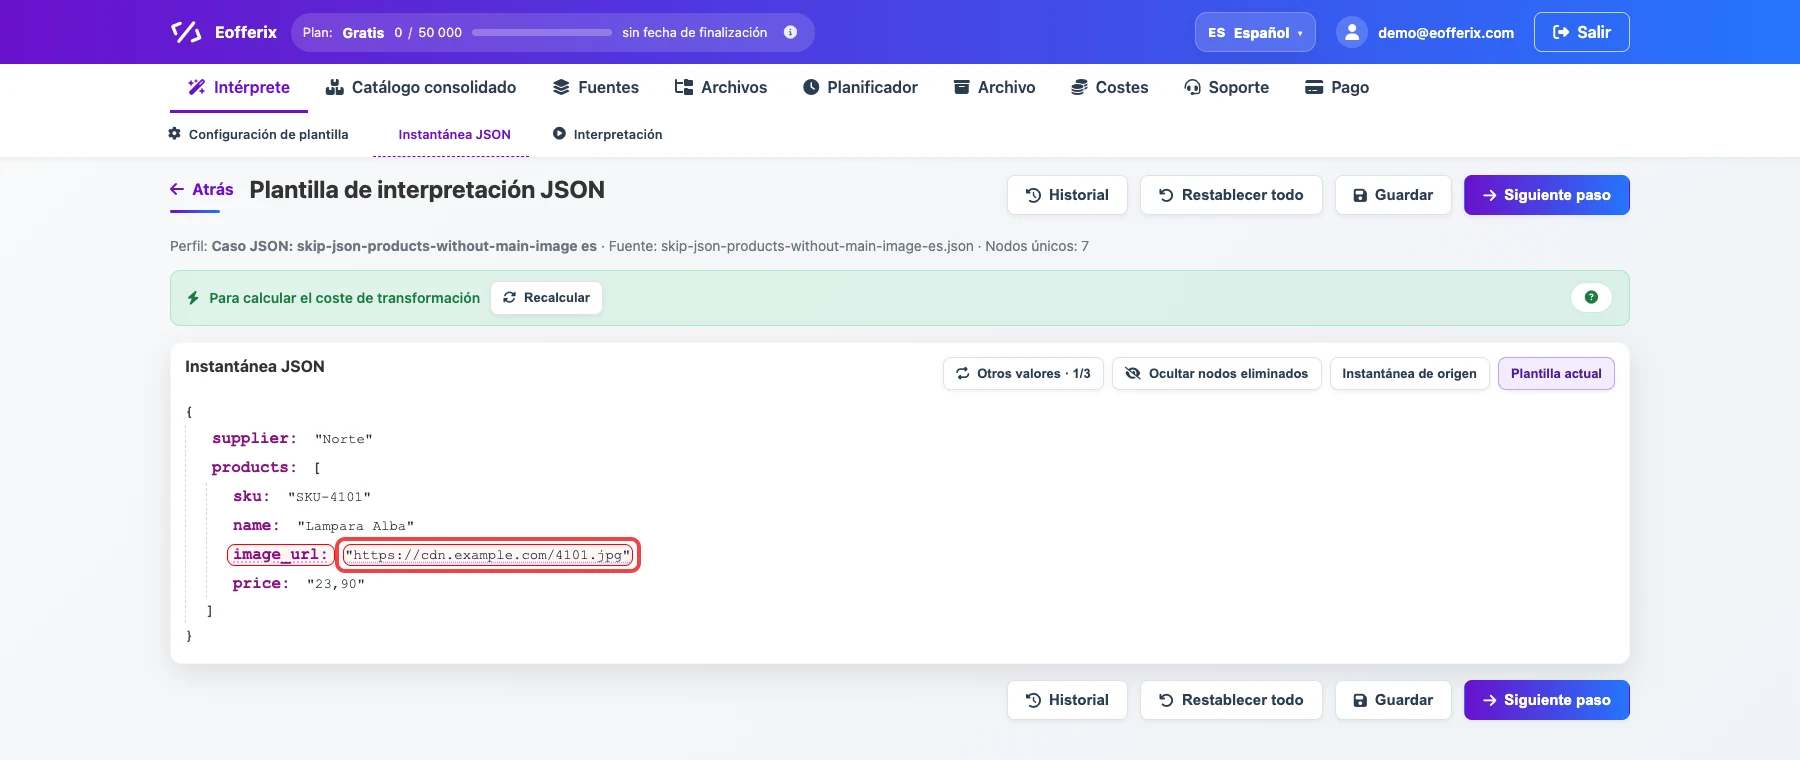
Task: Click the top Siguiente paso button
Action: click(1547, 195)
